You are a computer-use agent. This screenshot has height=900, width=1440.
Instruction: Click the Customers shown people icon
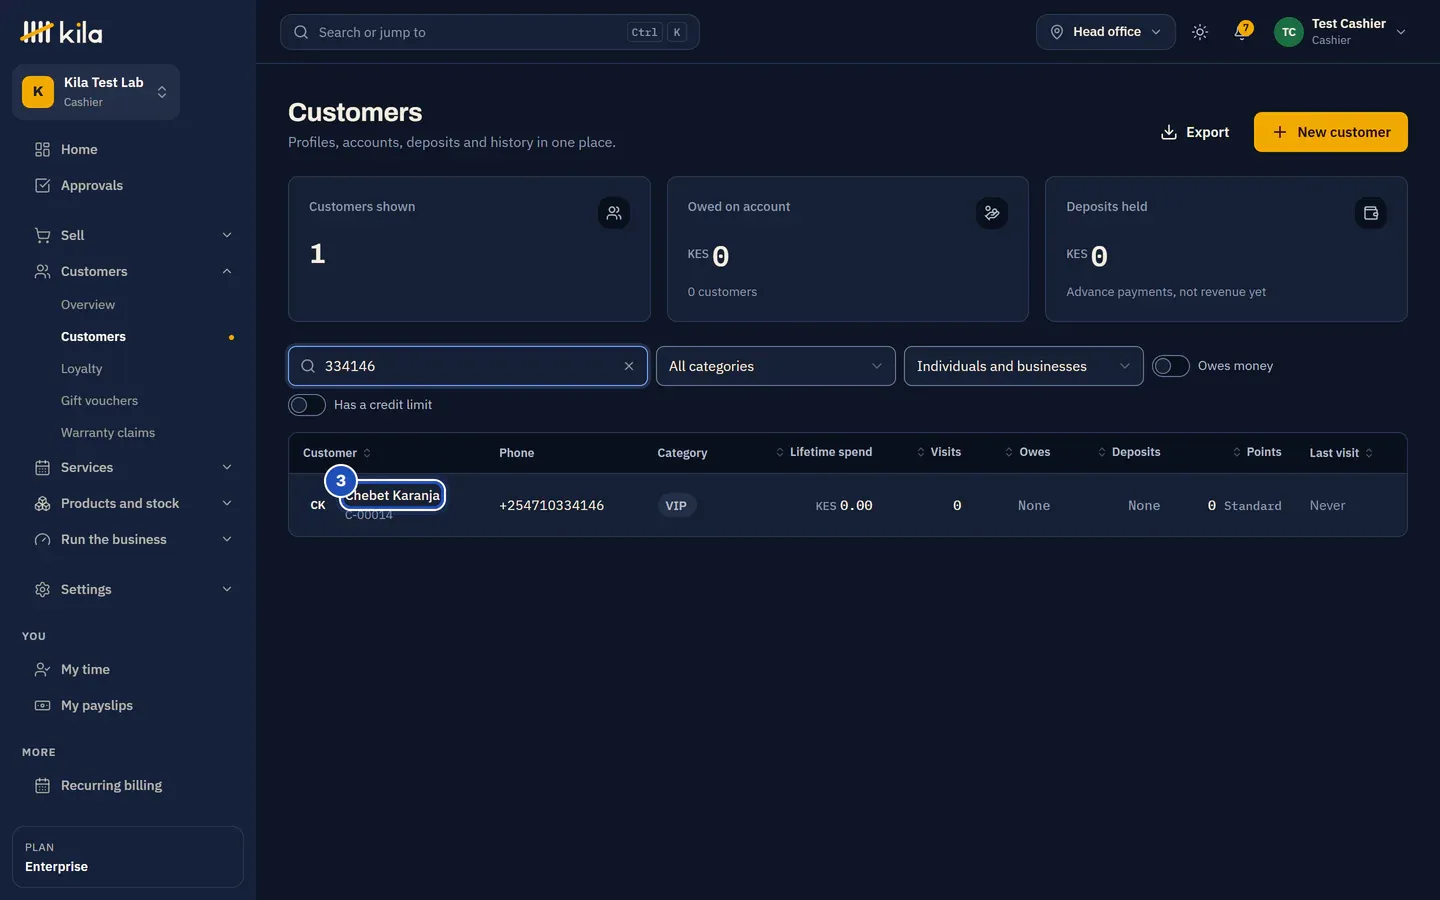[614, 213]
